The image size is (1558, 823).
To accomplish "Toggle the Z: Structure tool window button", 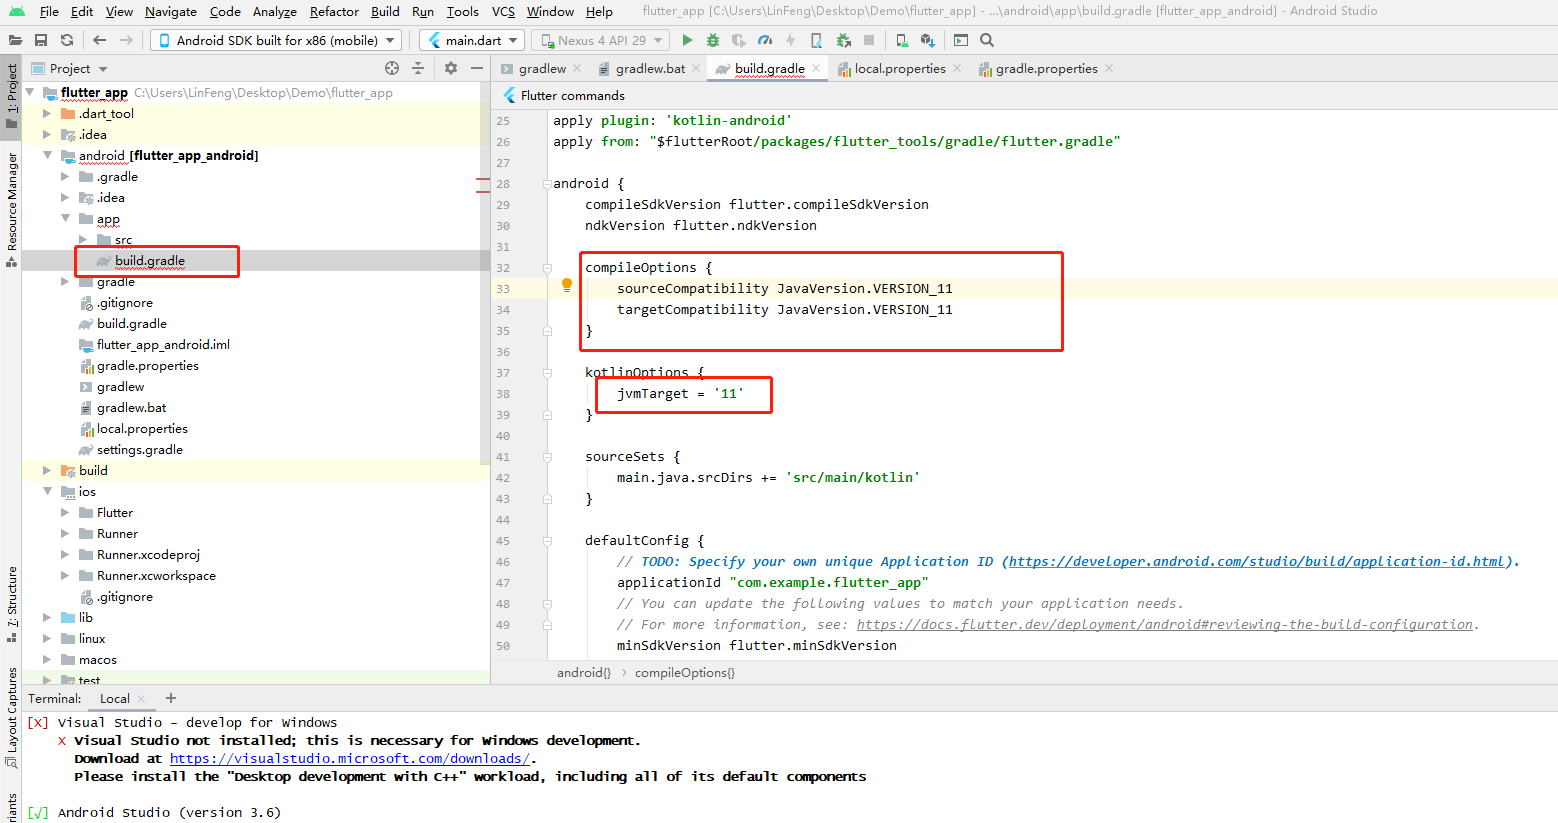I will (11, 604).
